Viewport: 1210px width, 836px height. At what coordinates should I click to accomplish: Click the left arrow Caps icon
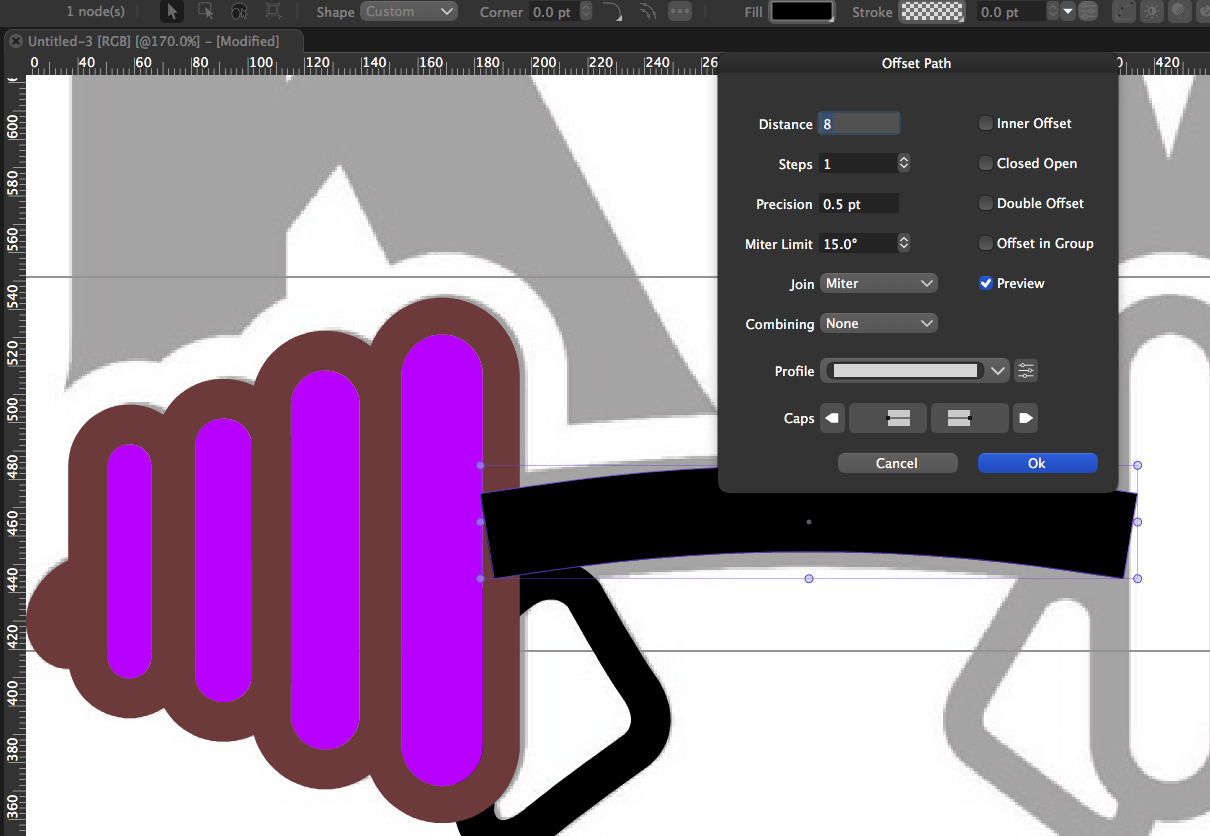point(832,418)
